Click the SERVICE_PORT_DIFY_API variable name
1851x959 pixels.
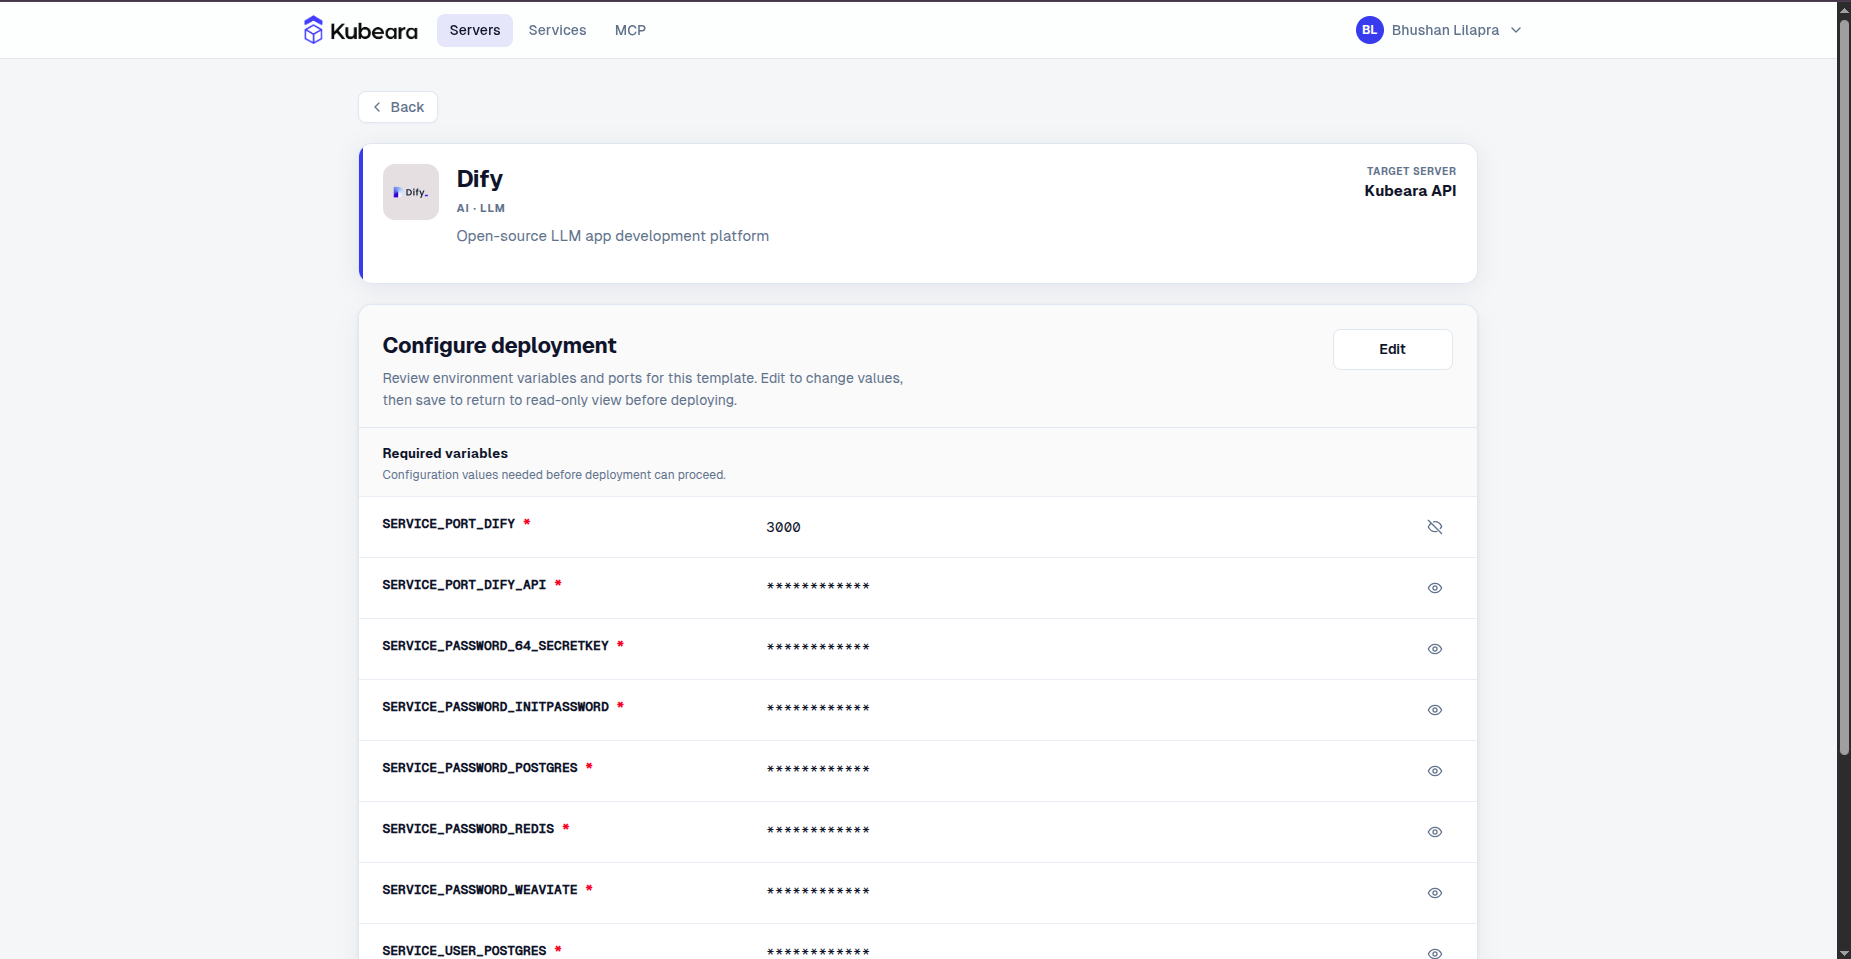pos(464,585)
